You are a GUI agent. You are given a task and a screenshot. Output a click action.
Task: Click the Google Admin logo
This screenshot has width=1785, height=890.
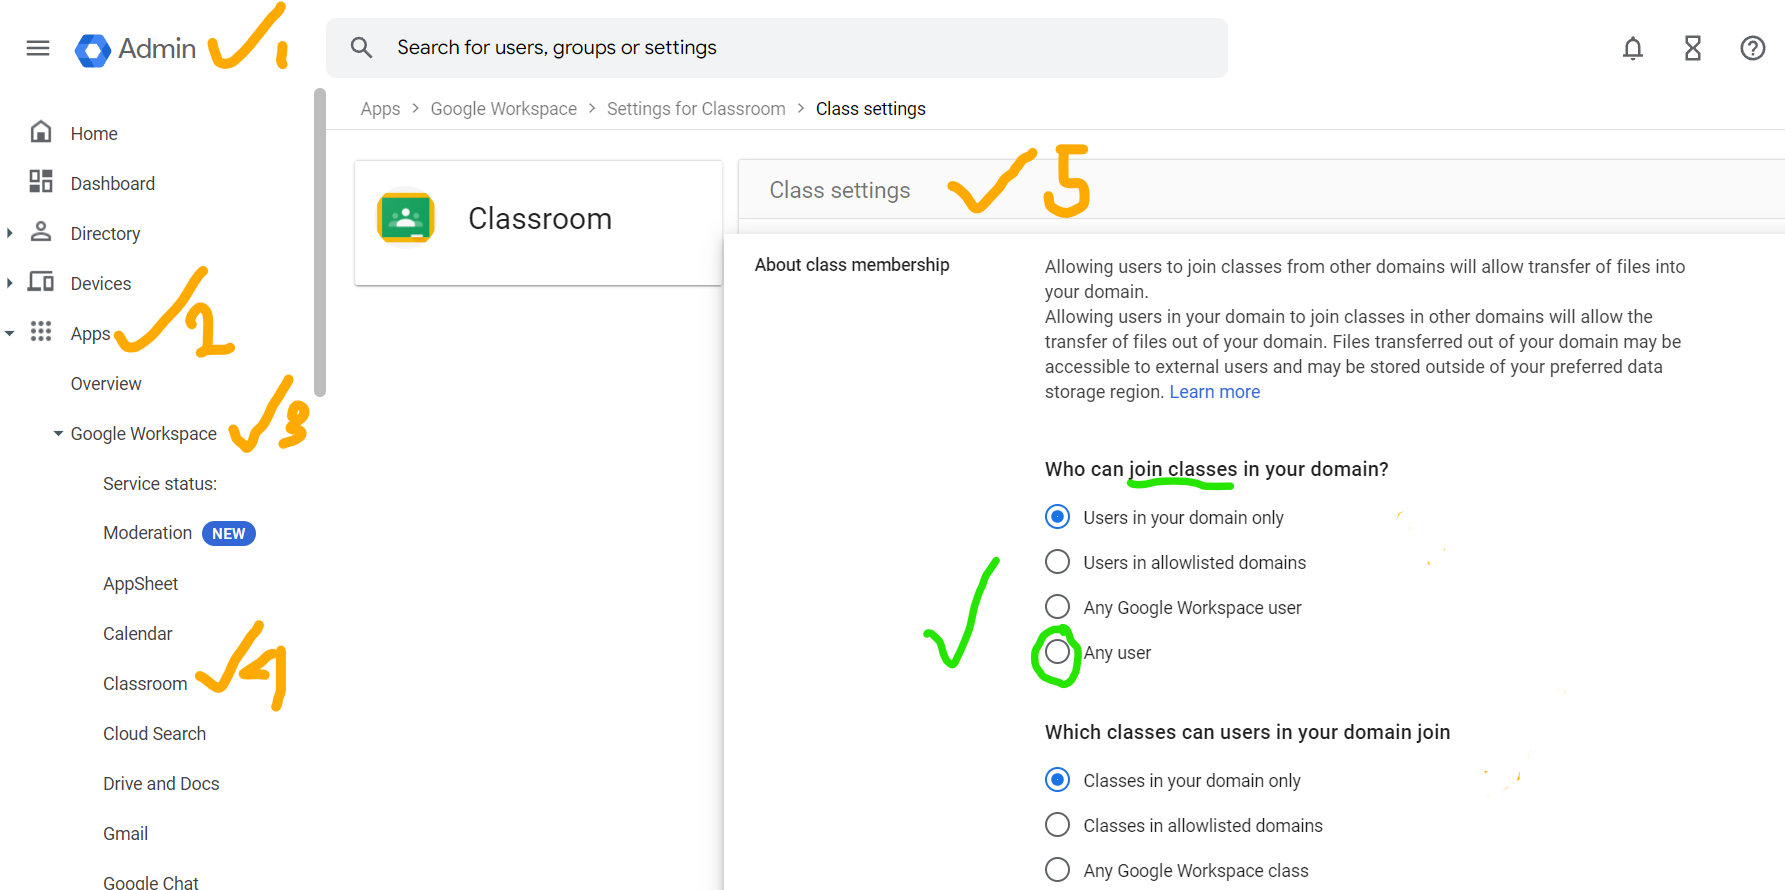click(x=93, y=49)
